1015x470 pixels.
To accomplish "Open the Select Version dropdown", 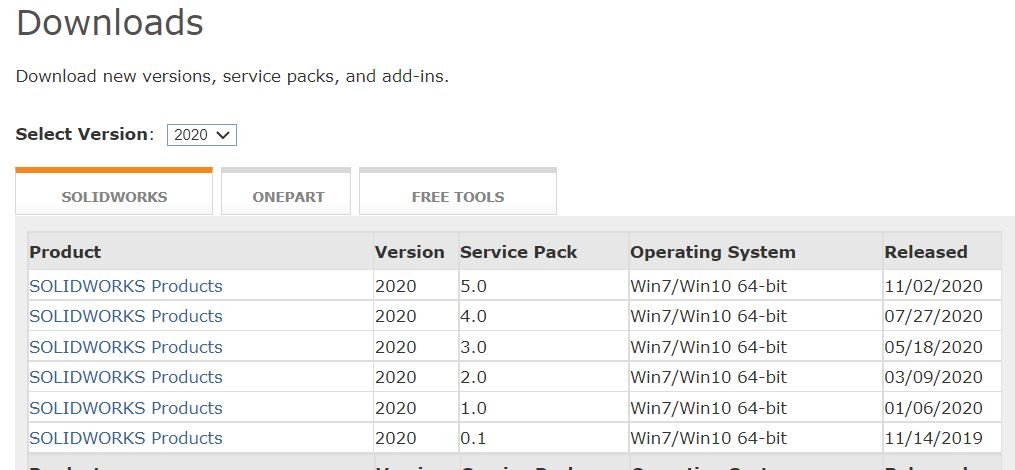I will pyautogui.click(x=201, y=135).
